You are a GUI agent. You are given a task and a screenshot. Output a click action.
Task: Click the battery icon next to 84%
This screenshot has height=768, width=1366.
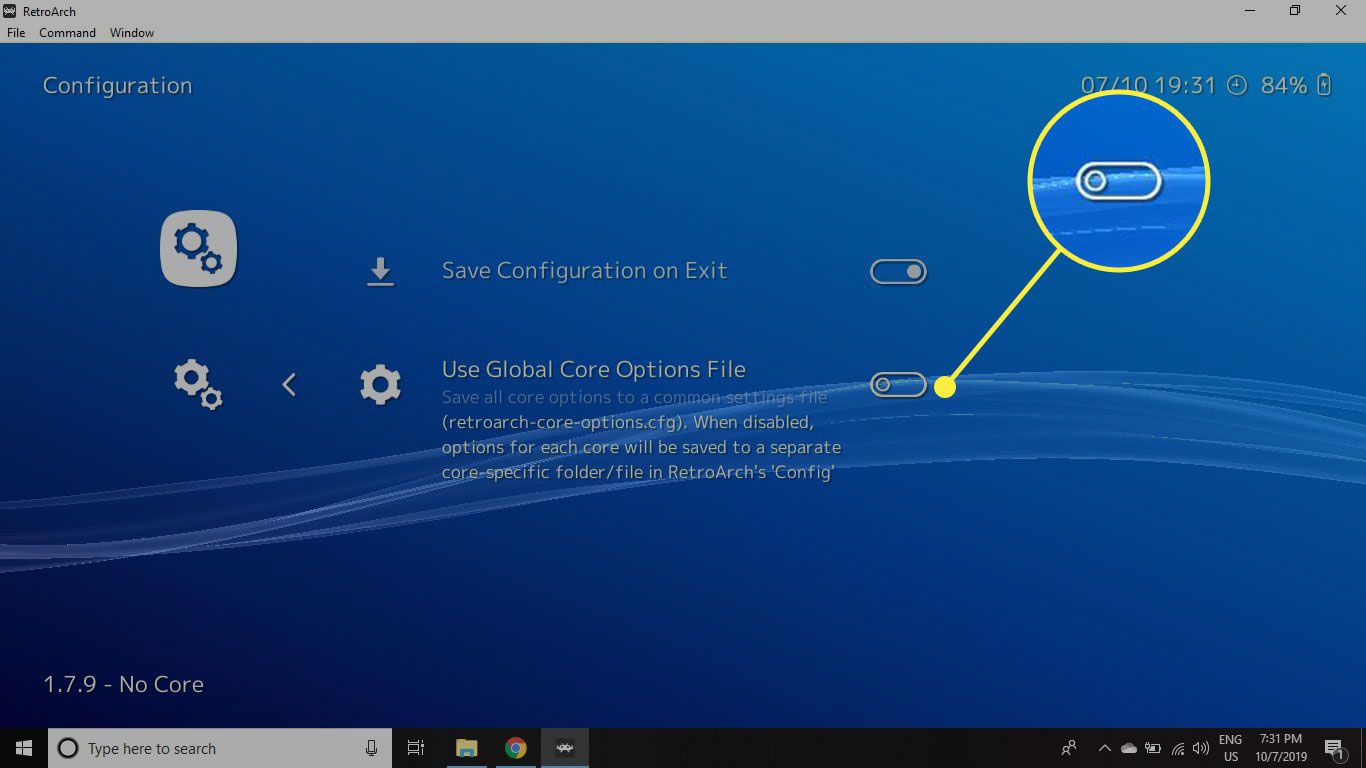pos(1324,85)
